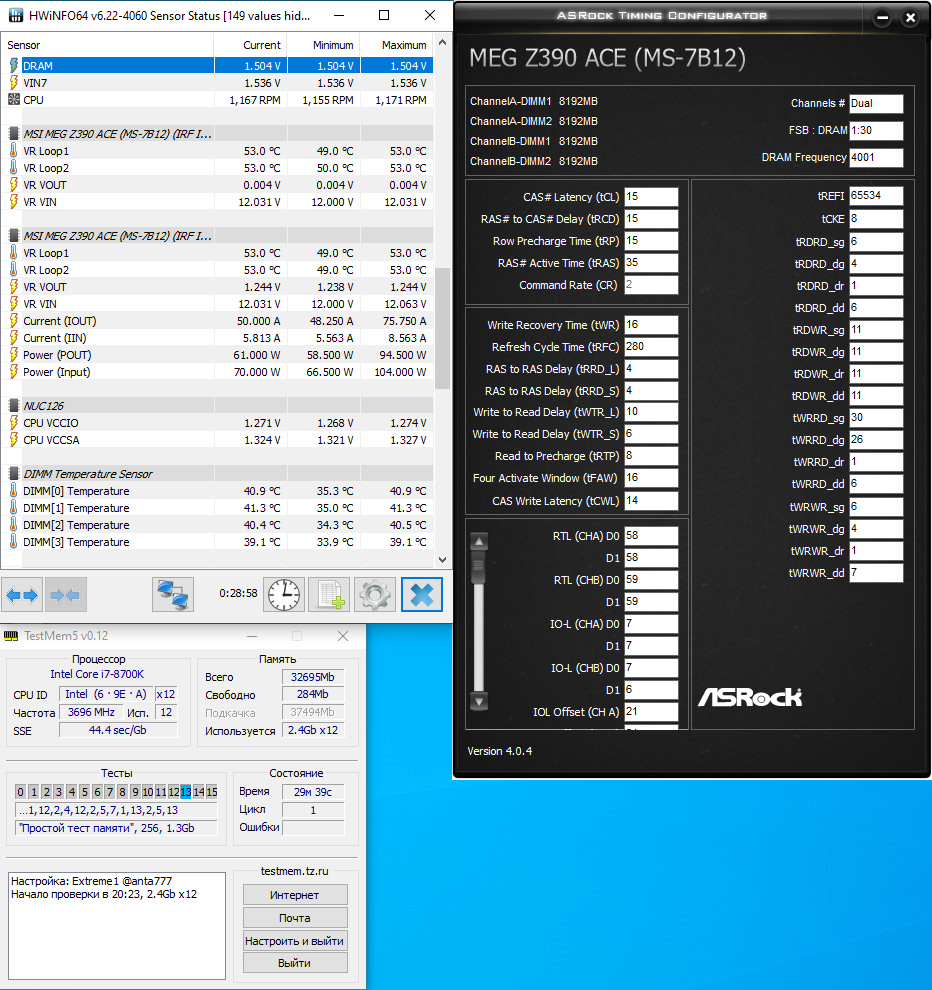Select DIMM[3] Temperature row
This screenshot has height=990, width=932.
click(x=217, y=542)
